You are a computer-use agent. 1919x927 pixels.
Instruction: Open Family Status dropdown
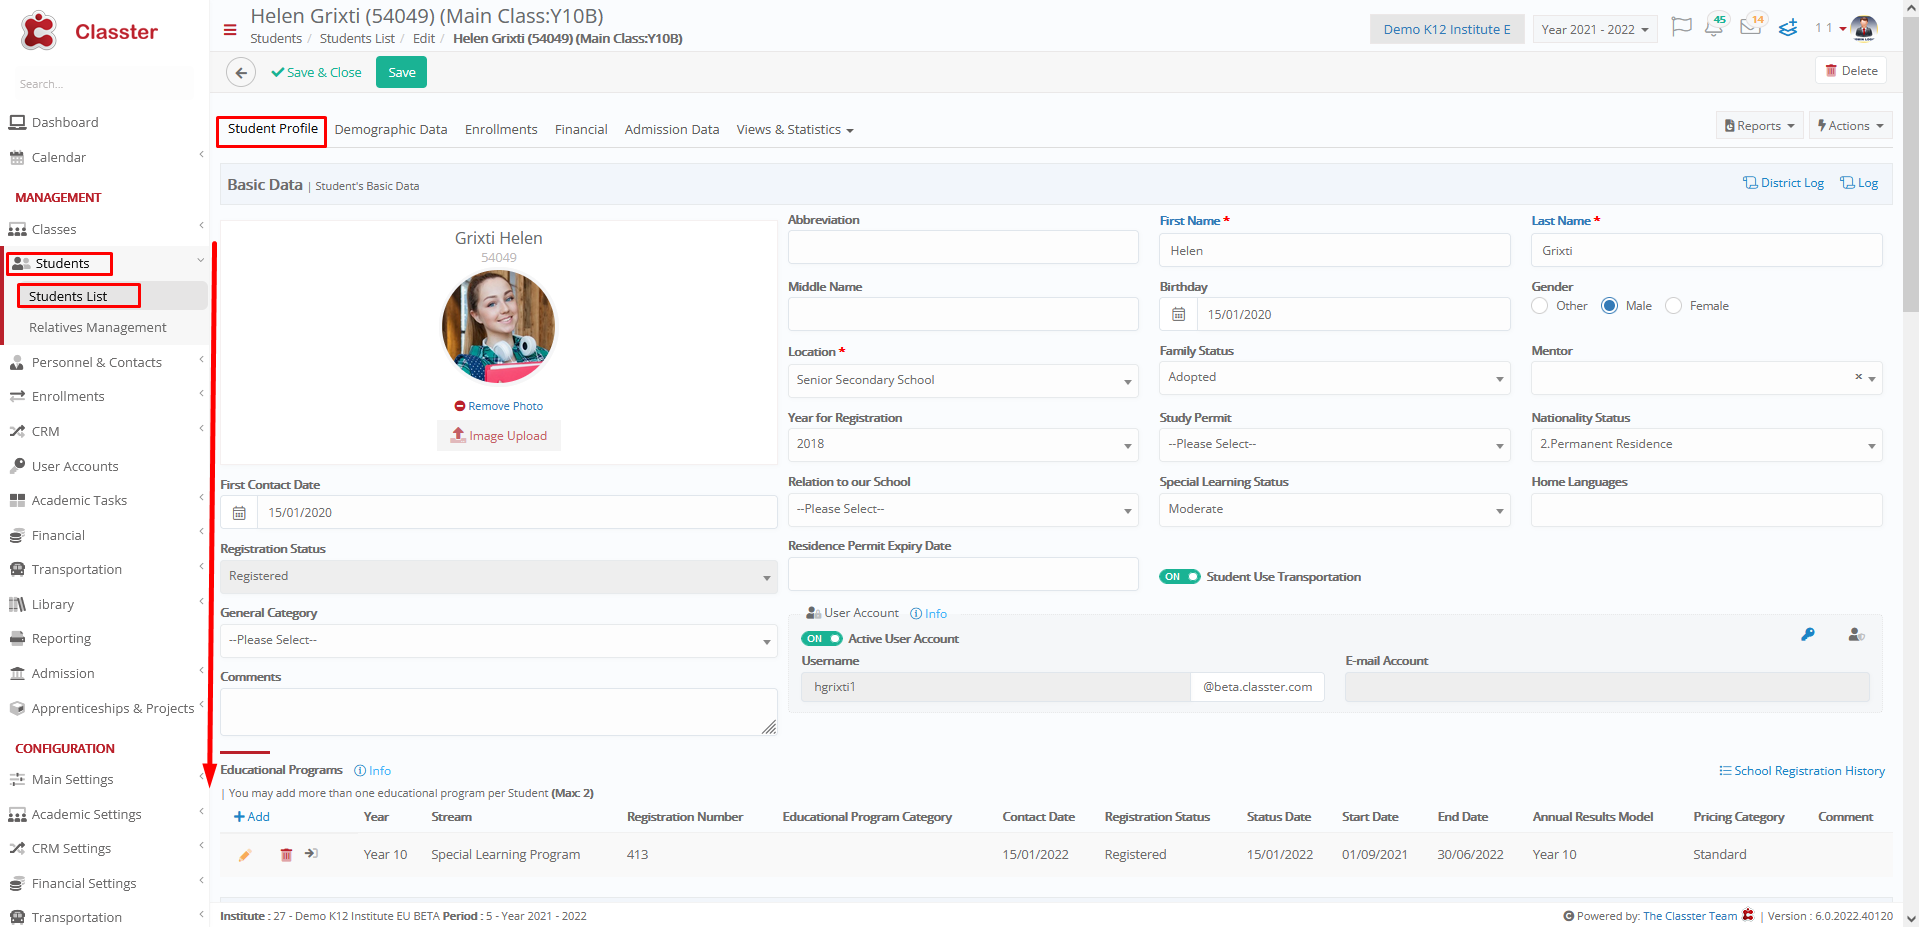(1335, 377)
